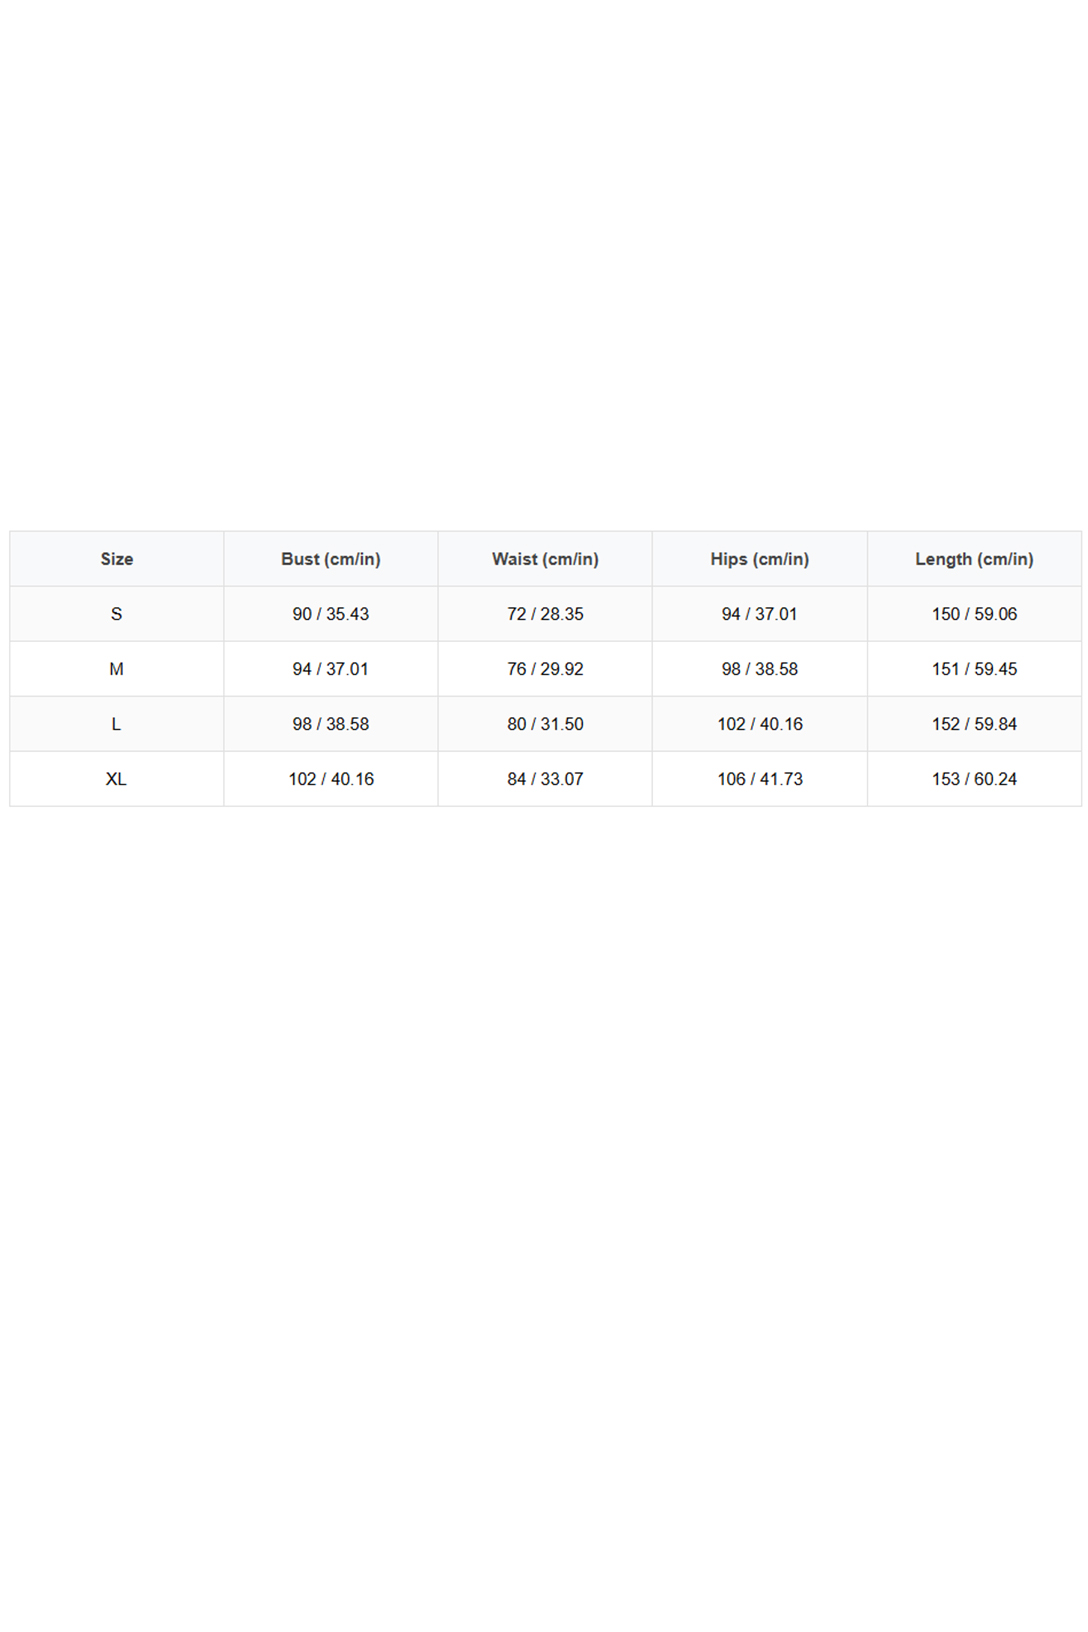Click the 'Bust (cm/in)' column header
The height and width of the screenshot is (1632, 1088).
coord(331,559)
